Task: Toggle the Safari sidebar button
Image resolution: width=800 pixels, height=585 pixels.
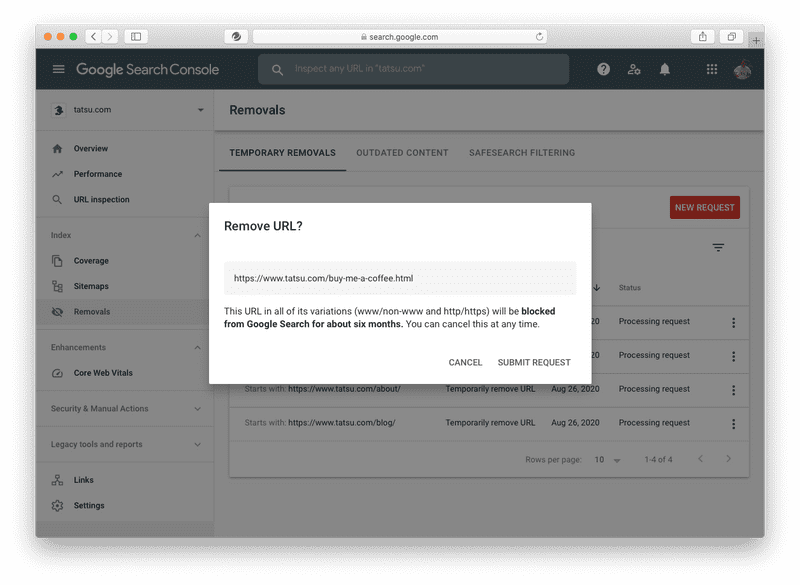Action: 136,37
